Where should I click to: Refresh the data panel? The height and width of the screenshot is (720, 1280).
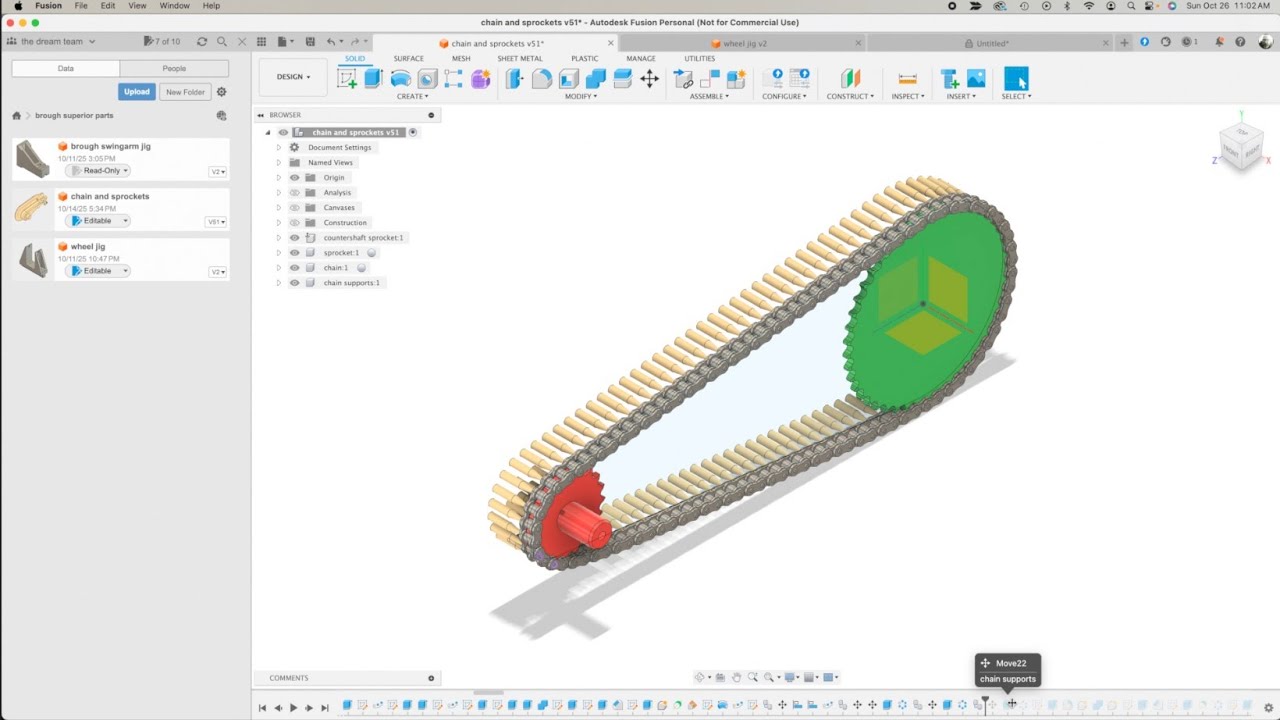pyautogui.click(x=202, y=42)
